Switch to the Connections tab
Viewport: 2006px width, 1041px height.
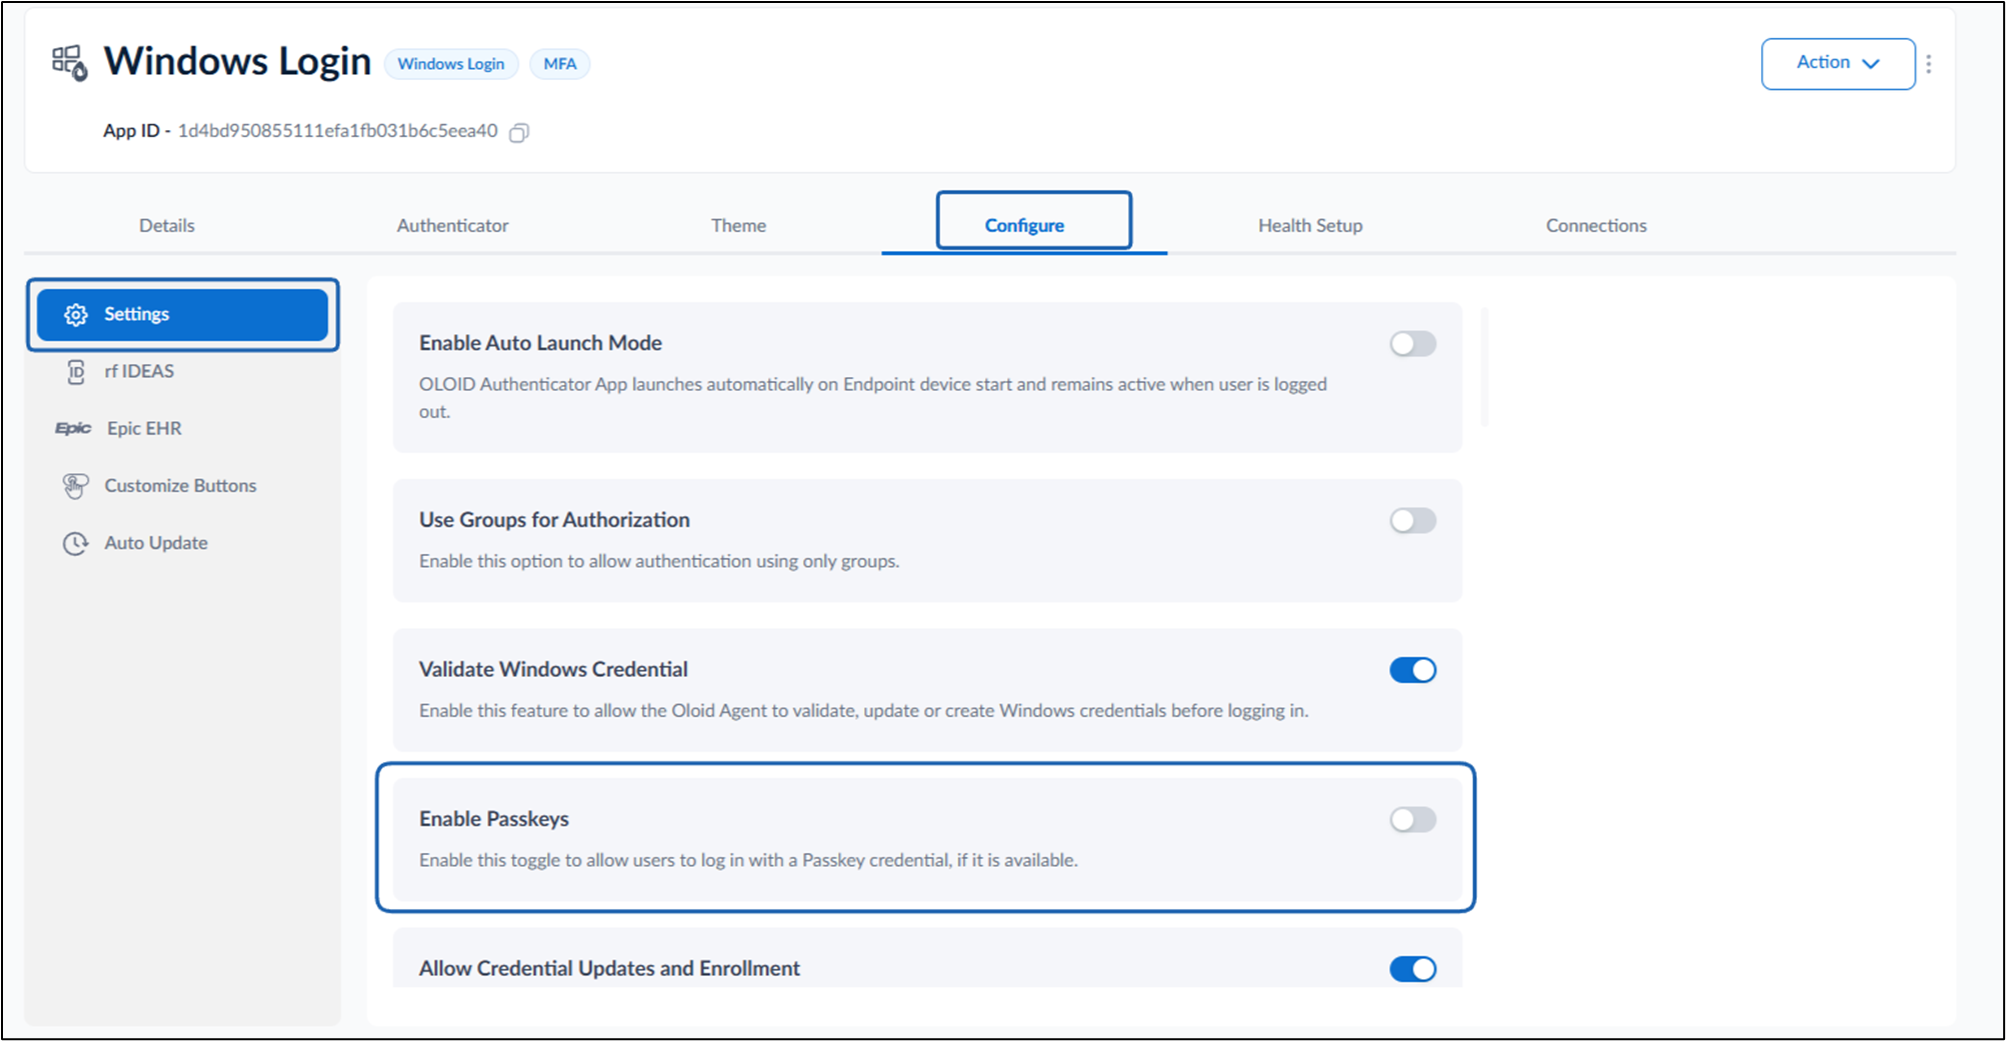[x=1596, y=226]
